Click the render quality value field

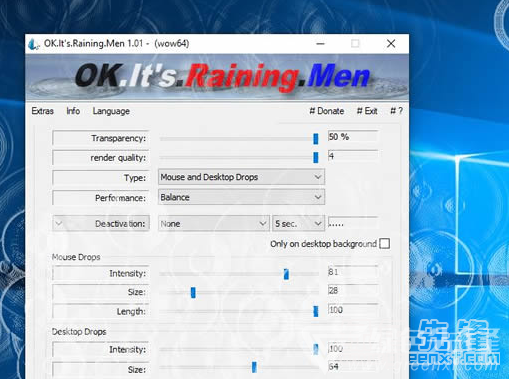(353, 156)
